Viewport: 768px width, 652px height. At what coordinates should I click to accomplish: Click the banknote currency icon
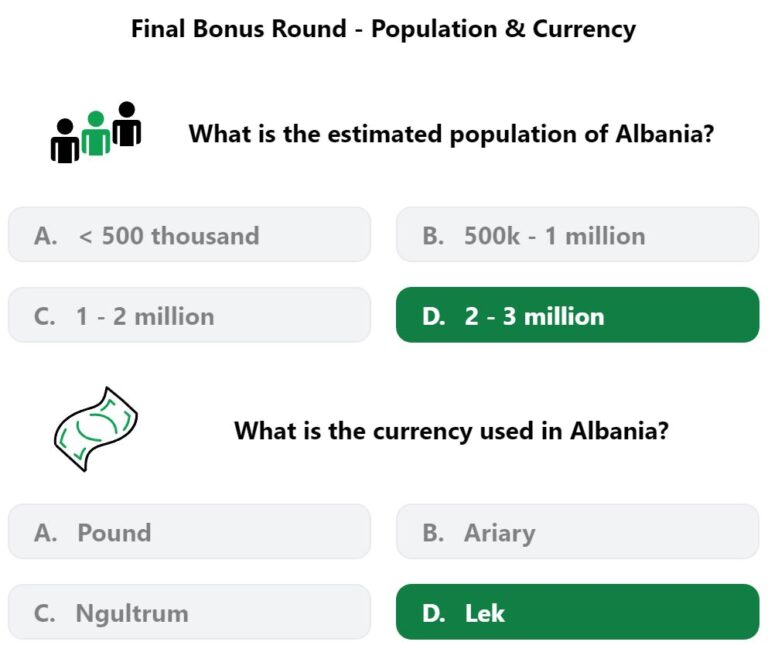click(96, 429)
